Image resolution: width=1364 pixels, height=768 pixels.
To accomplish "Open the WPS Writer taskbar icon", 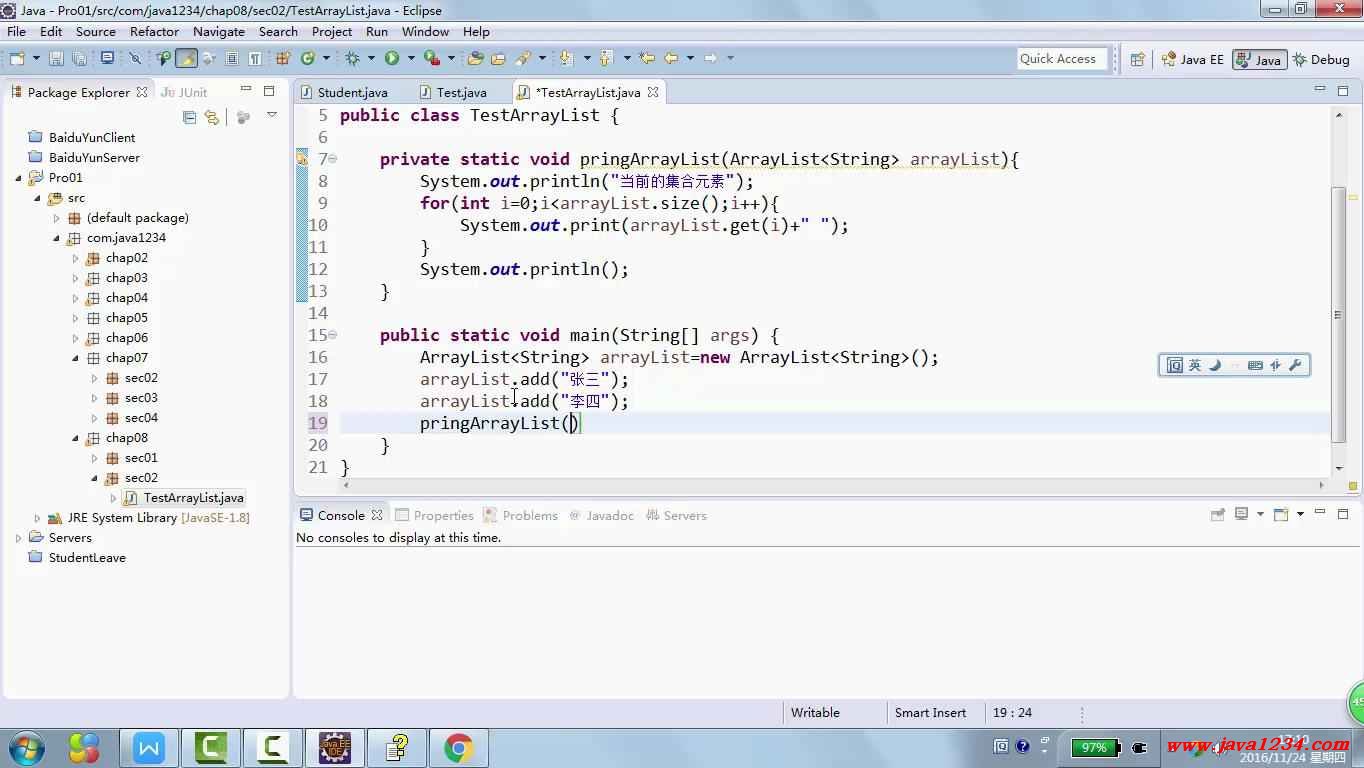I will 149,747.
